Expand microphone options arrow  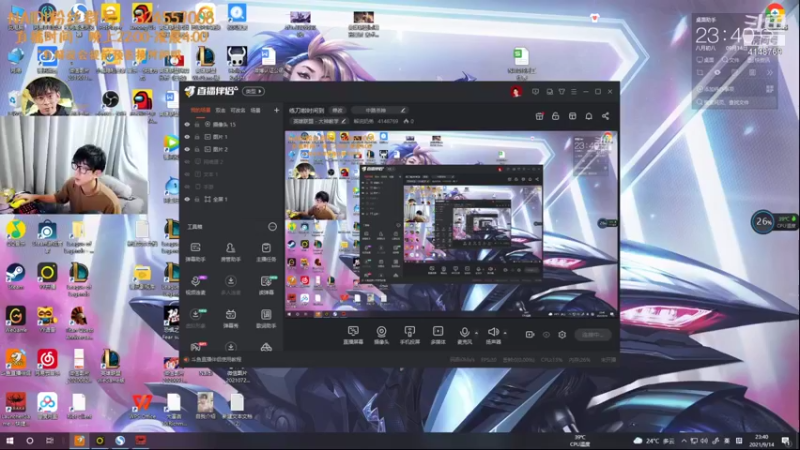[x=477, y=333]
